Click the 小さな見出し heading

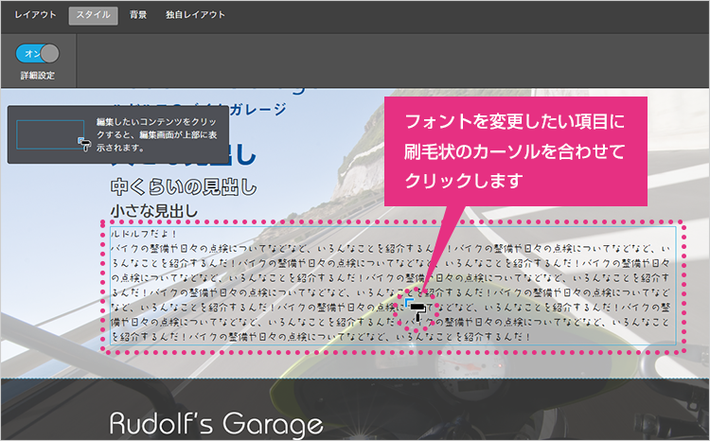tap(154, 211)
